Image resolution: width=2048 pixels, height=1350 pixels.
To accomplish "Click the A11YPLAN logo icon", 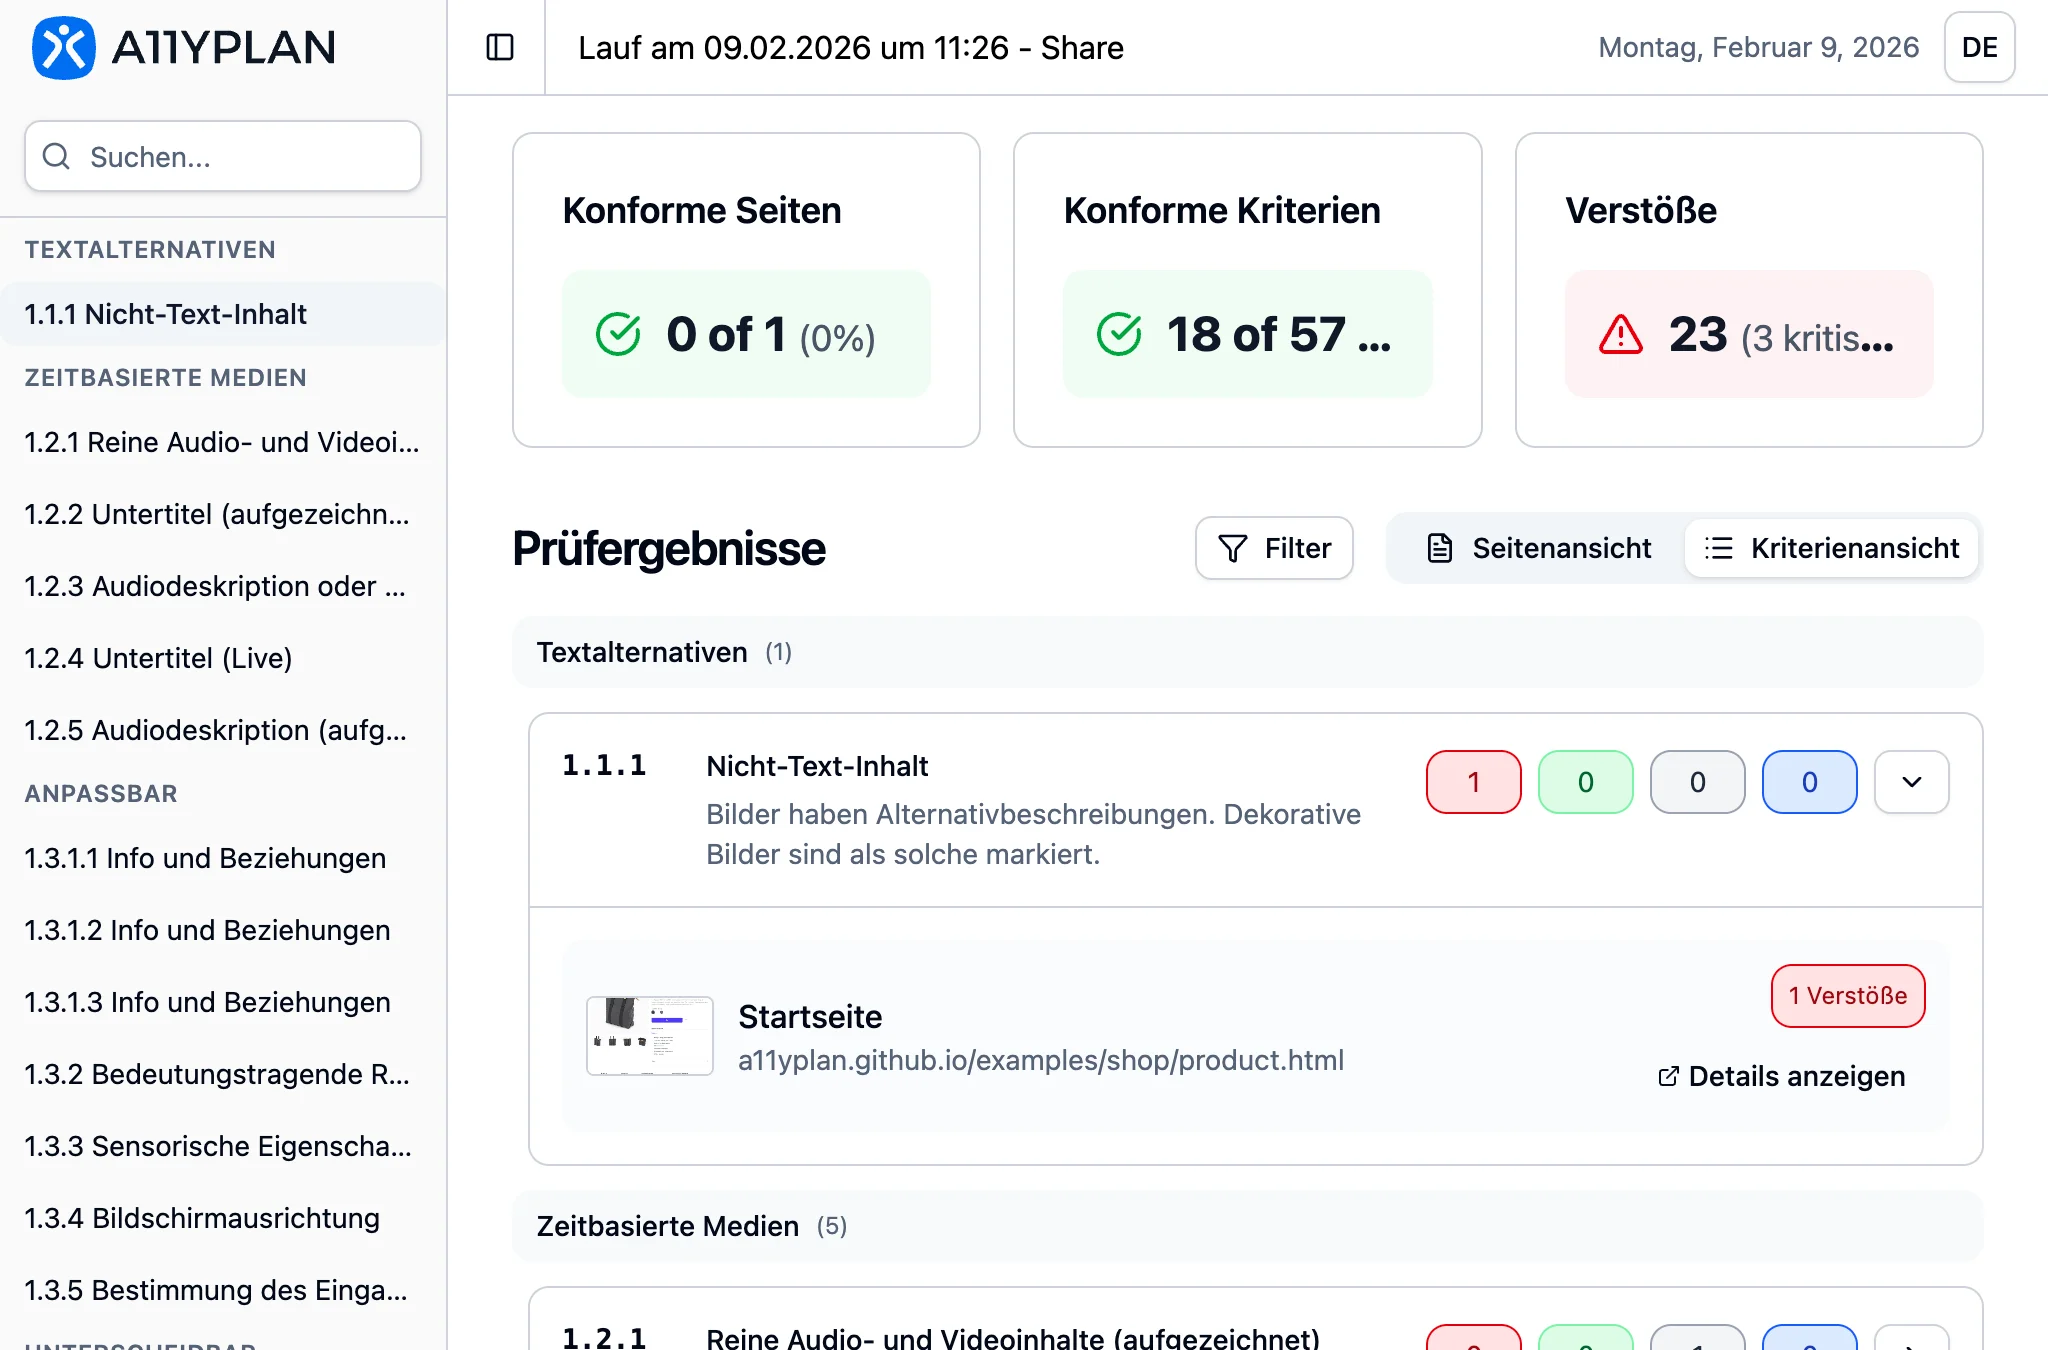I will [x=63, y=46].
